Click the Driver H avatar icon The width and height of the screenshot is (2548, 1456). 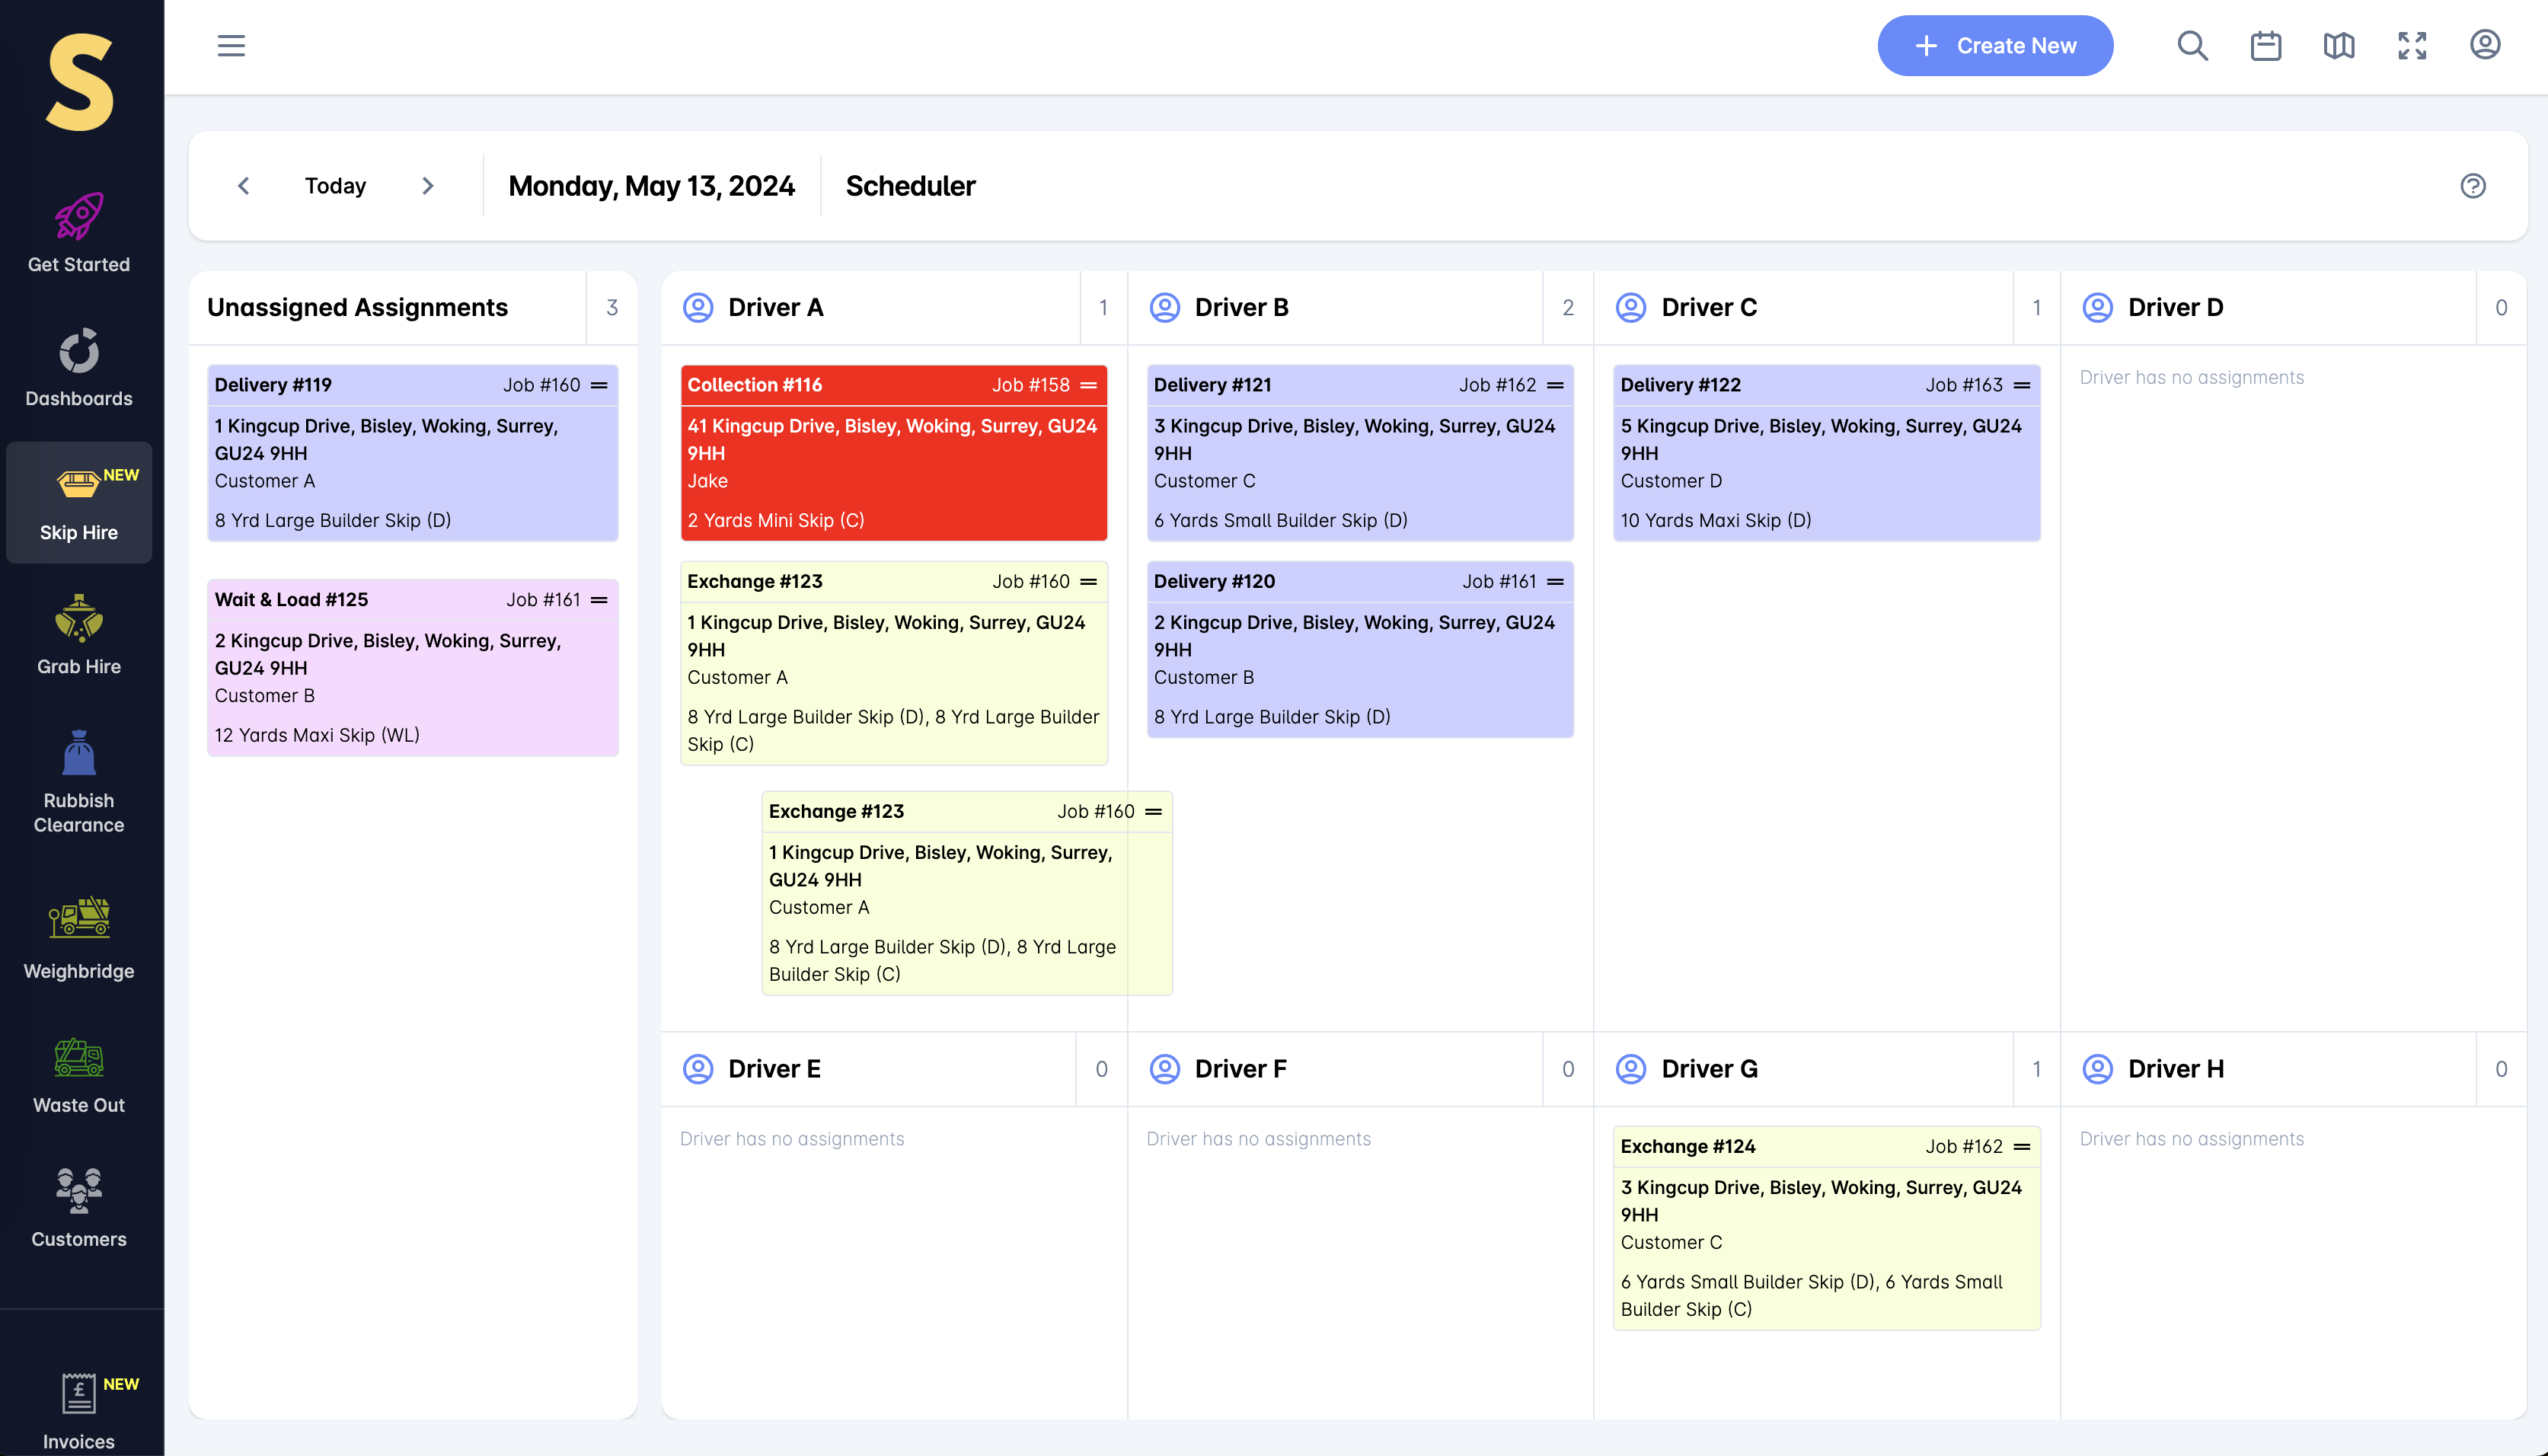point(2097,1069)
